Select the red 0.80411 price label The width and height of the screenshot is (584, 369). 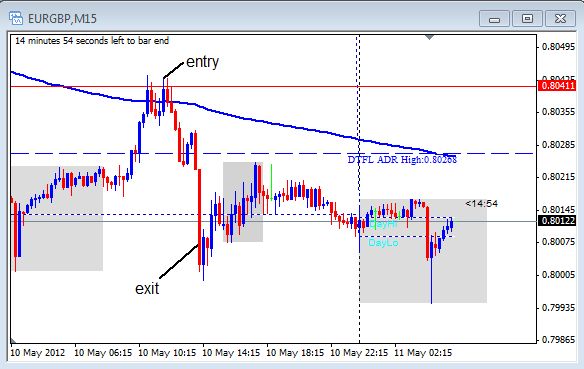click(557, 86)
